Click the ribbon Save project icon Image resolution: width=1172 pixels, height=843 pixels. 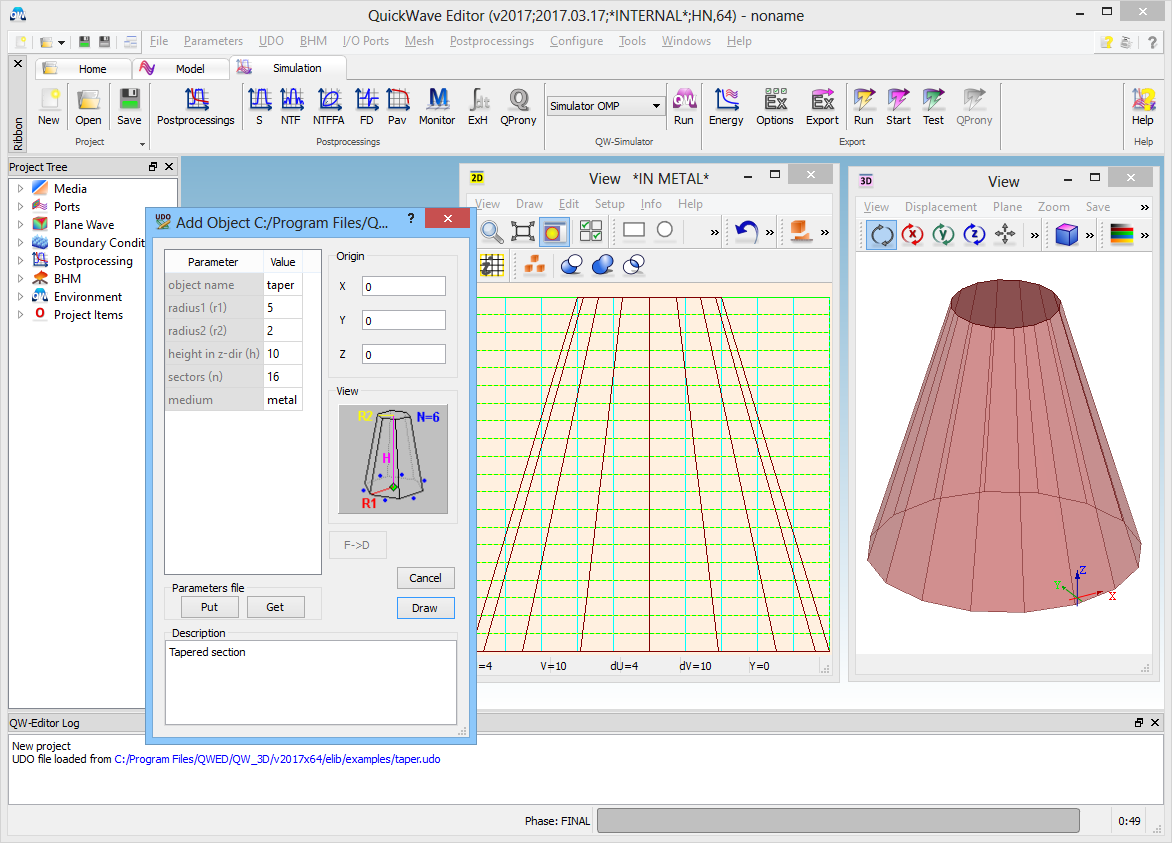coord(129,106)
